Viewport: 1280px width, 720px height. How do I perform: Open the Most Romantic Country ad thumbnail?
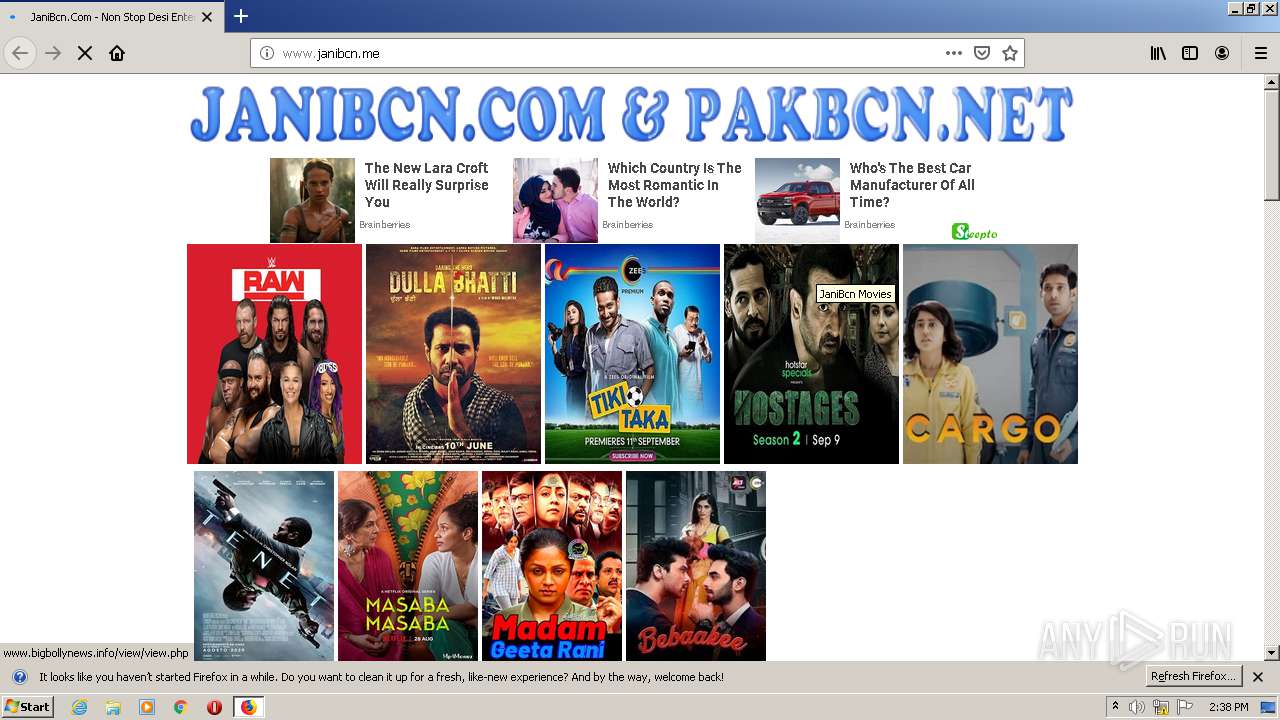click(x=555, y=200)
